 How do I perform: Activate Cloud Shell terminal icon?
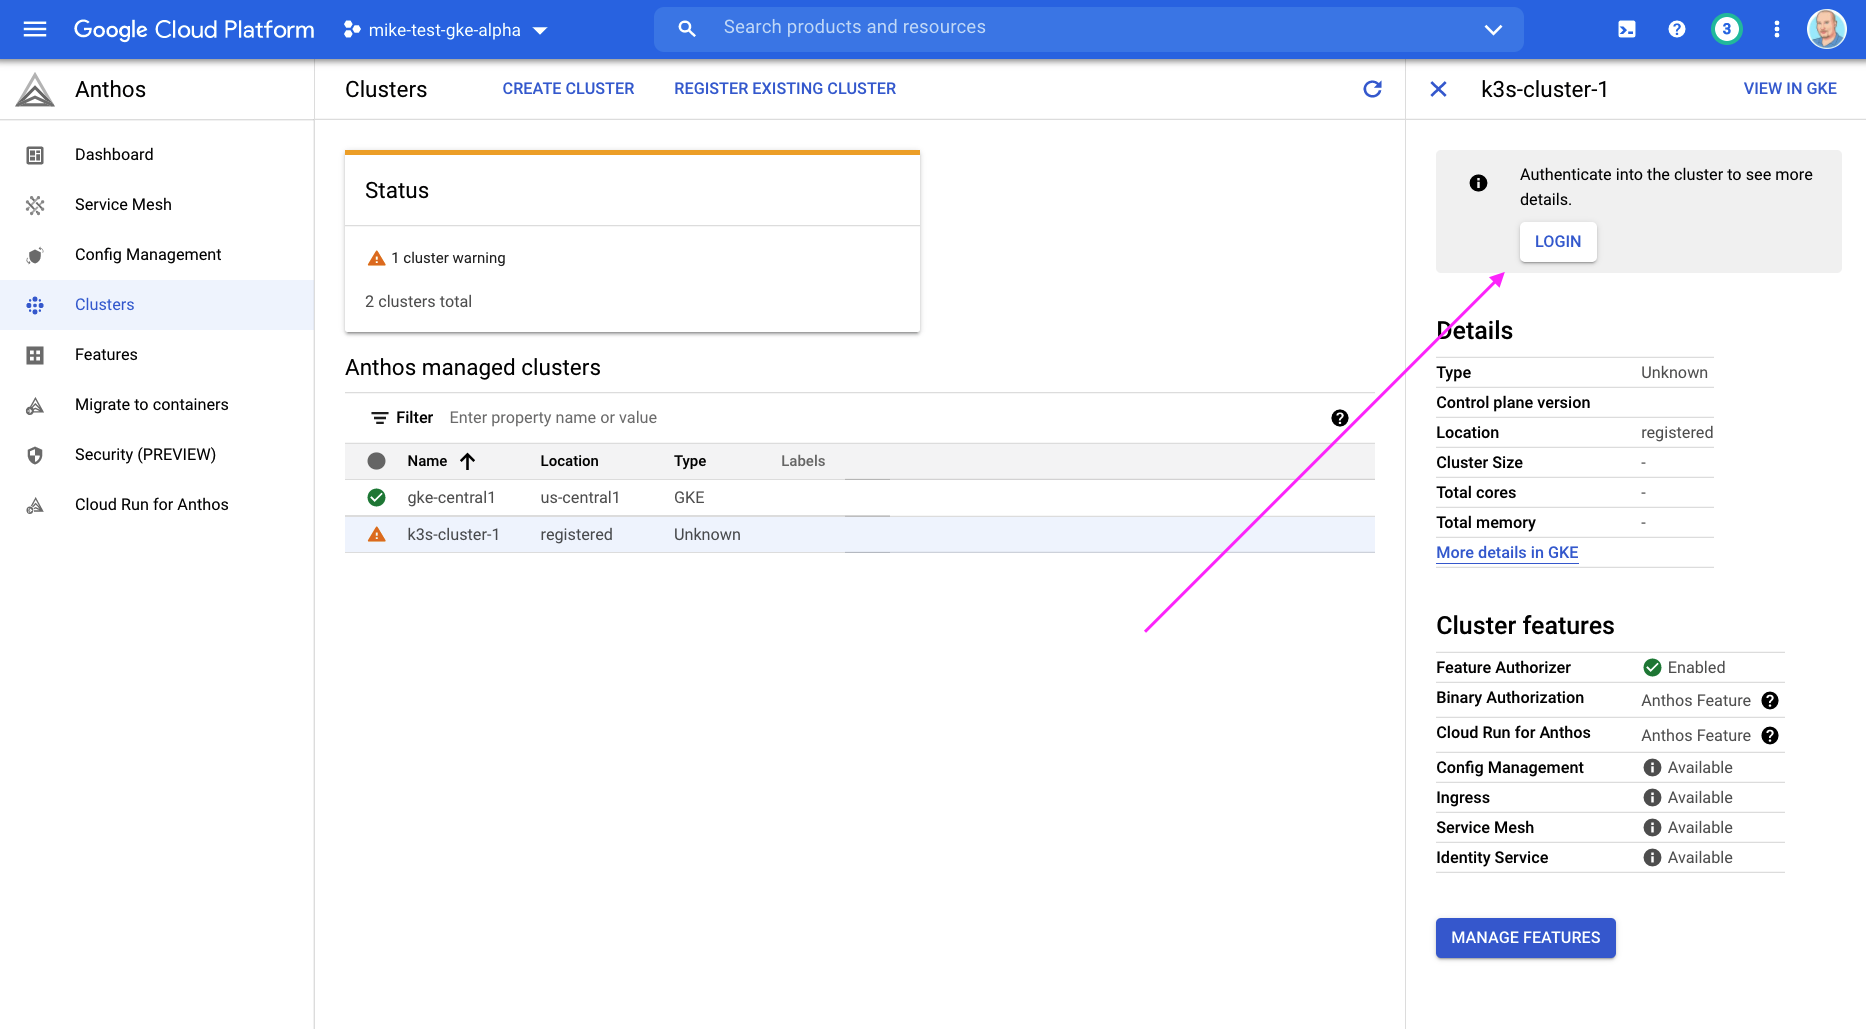[x=1627, y=29]
